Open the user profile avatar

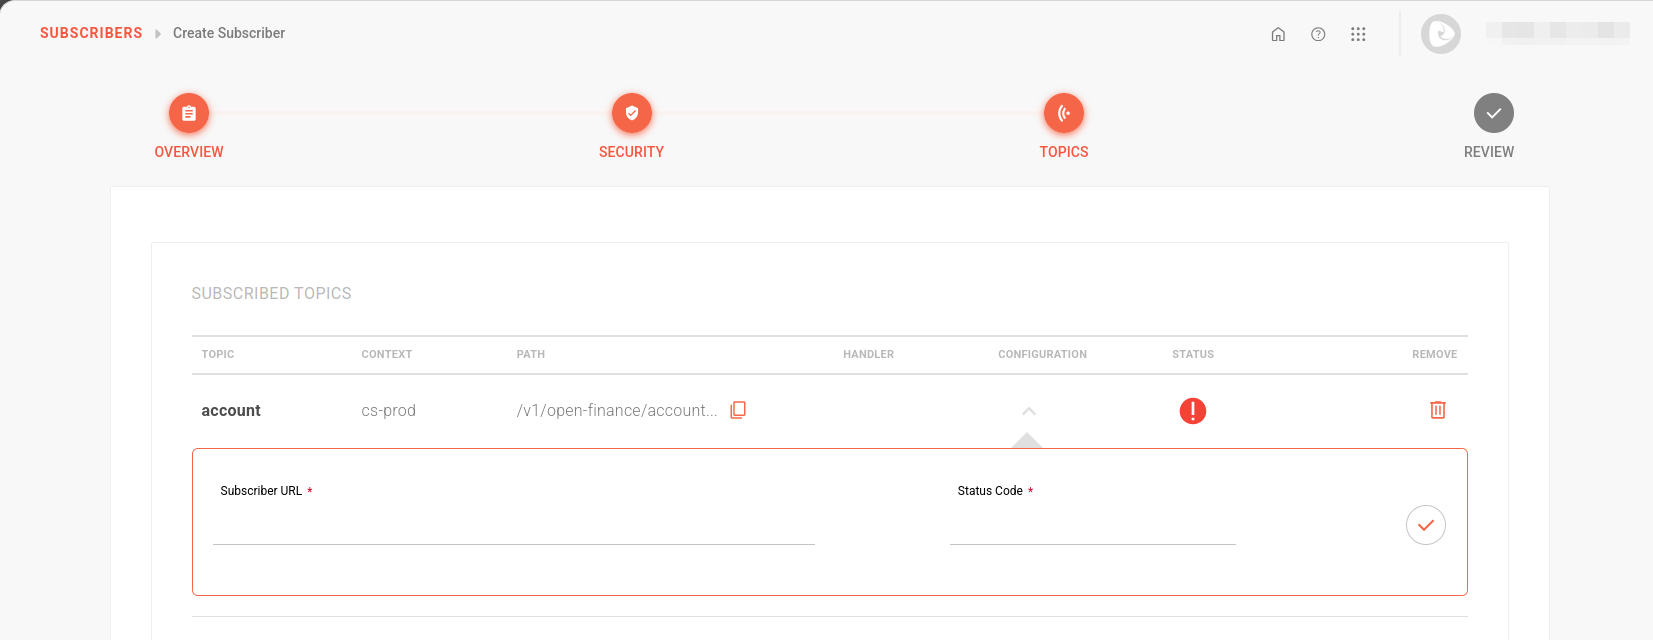coord(1440,34)
